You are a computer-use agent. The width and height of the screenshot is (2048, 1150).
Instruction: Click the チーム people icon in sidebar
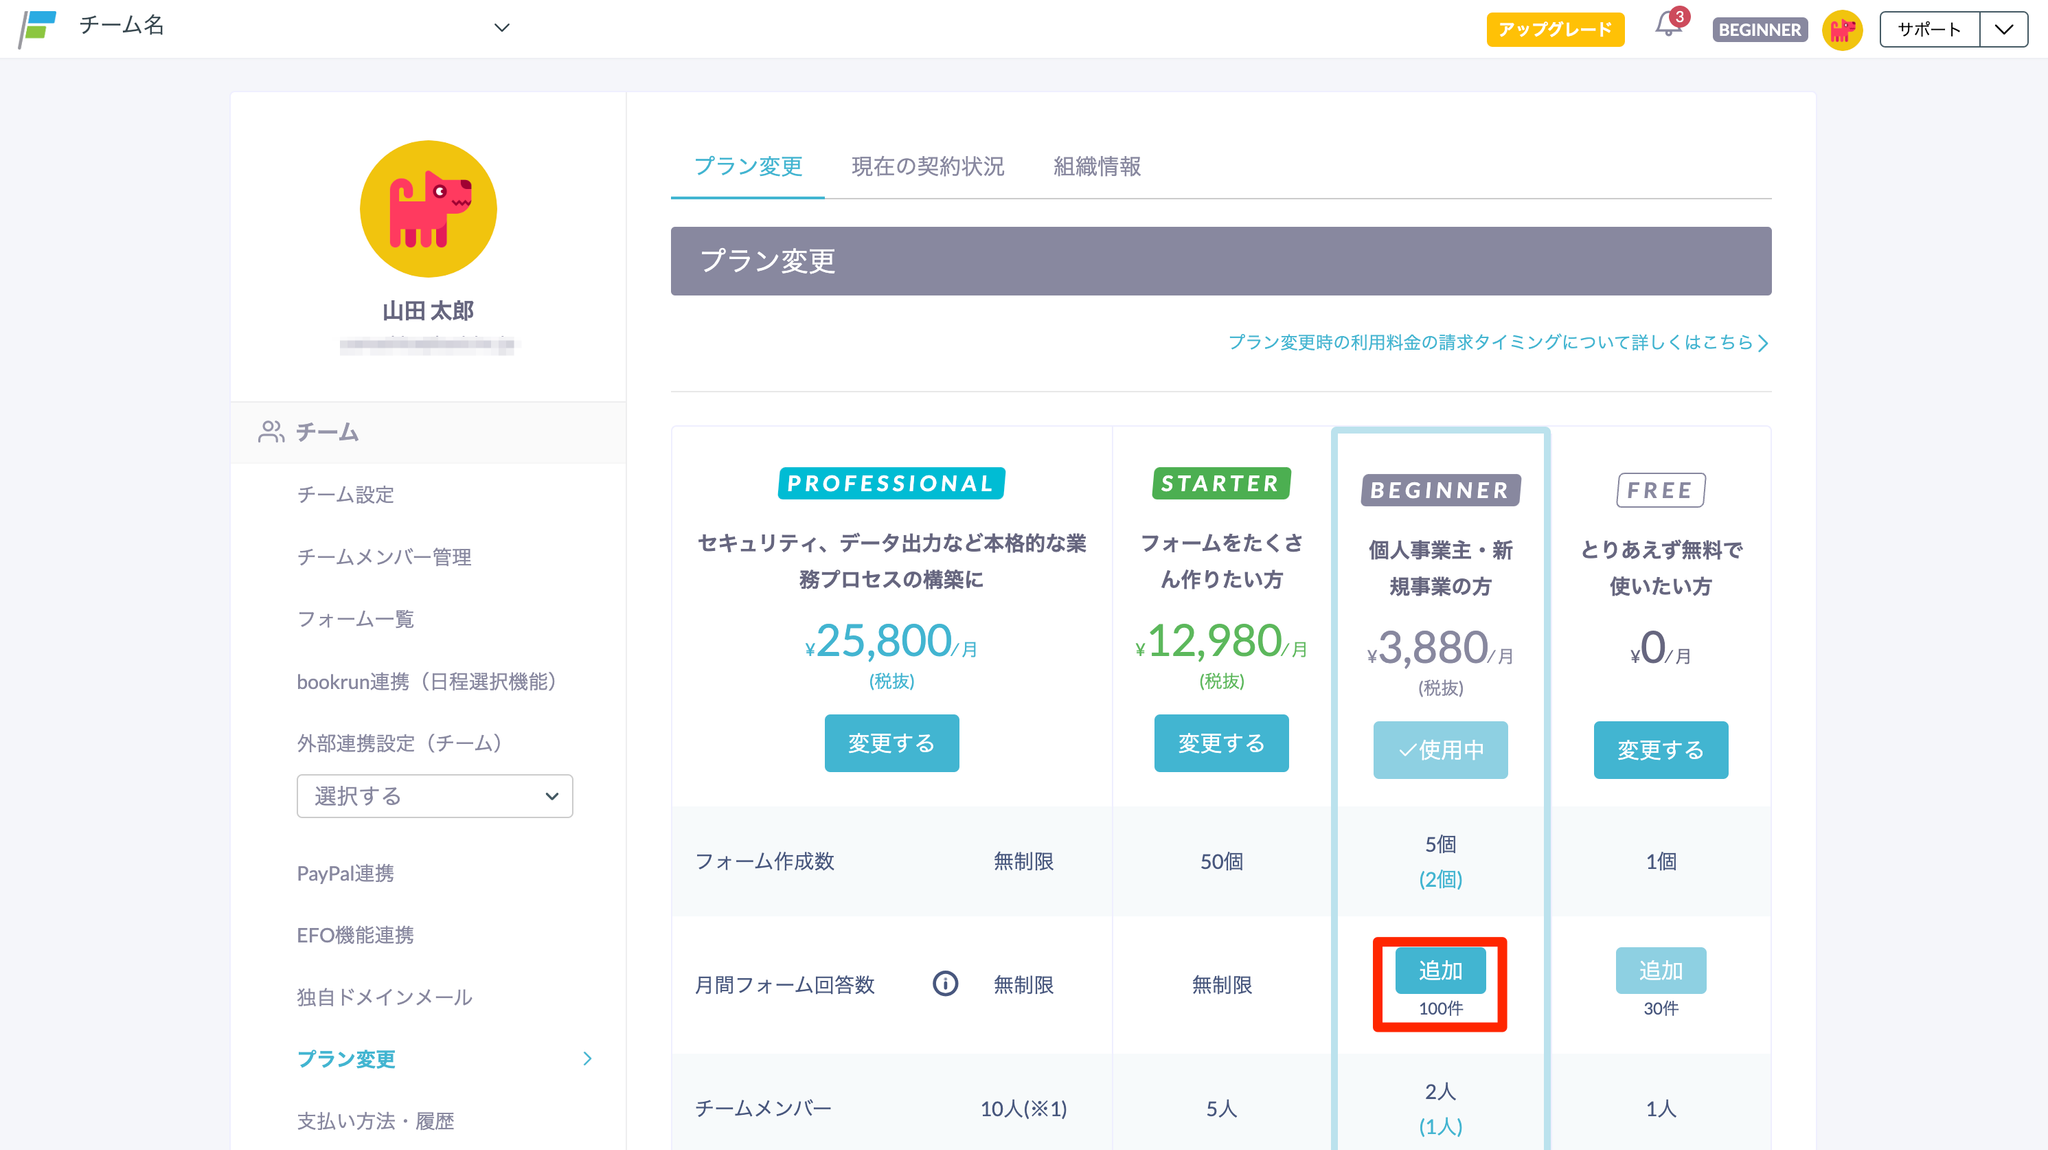(x=271, y=432)
